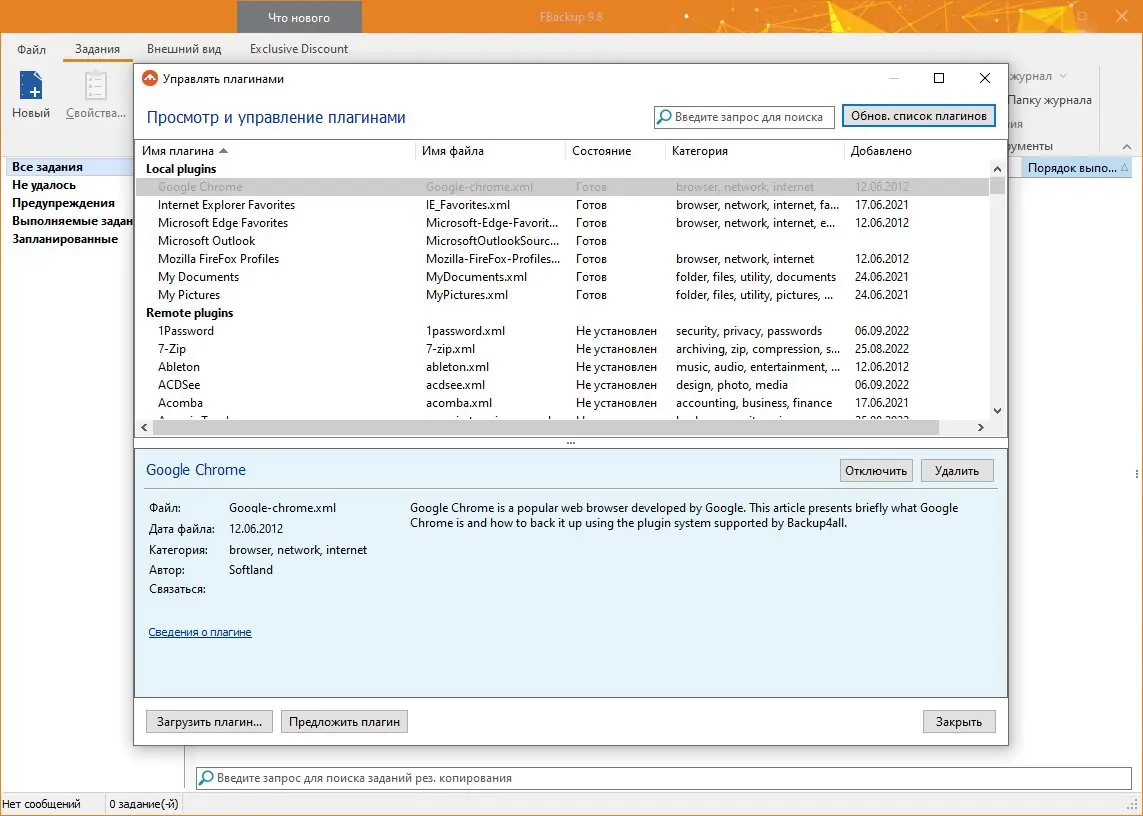Click the splitter dots between the list and details
This screenshot has height=816, width=1143.
(571, 443)
